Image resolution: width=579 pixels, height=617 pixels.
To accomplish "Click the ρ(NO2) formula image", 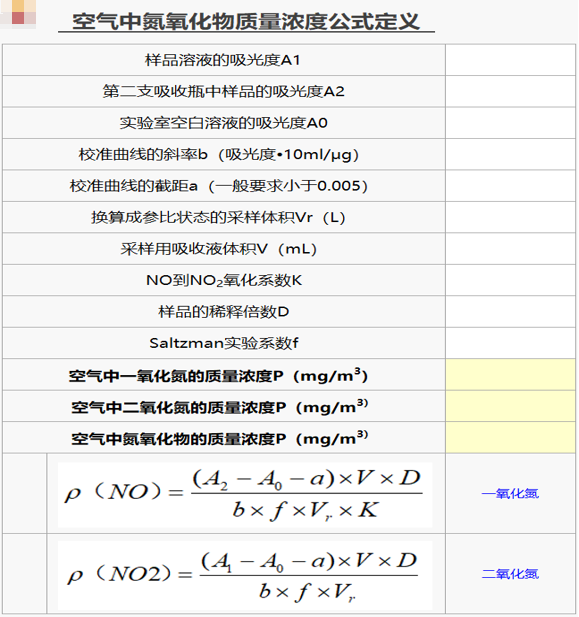I will tap(245, 576).
